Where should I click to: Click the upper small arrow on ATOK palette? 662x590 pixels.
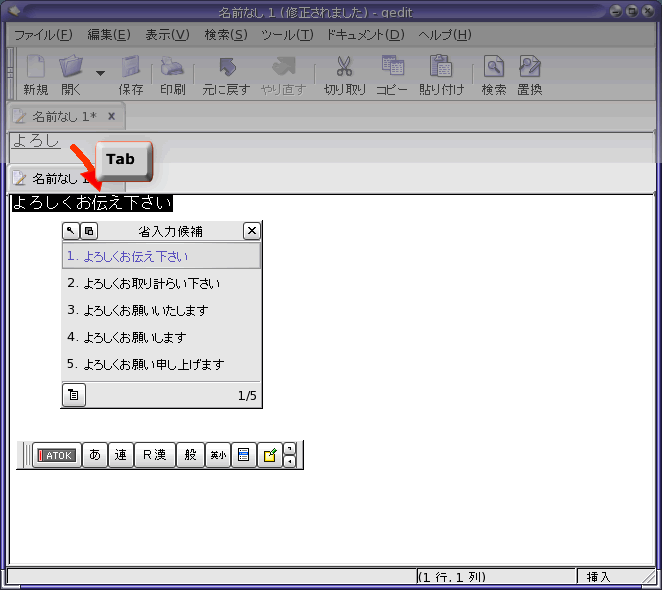pos(289,449)
